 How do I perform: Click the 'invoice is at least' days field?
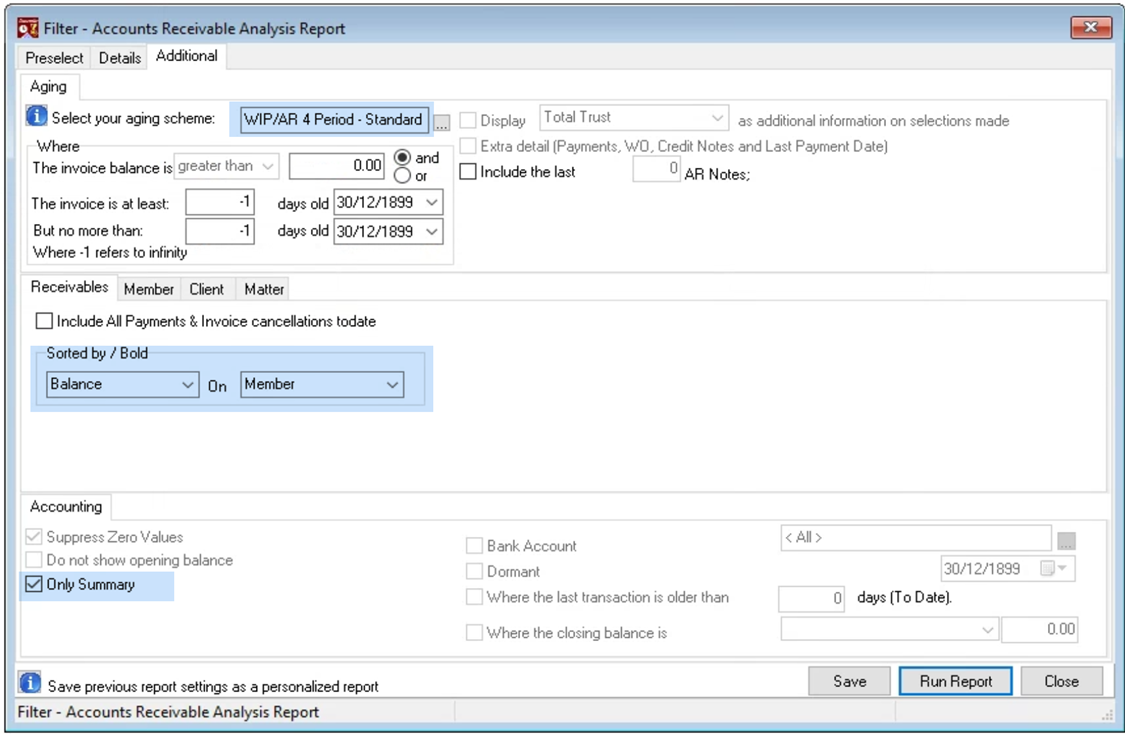coord(220,202)
